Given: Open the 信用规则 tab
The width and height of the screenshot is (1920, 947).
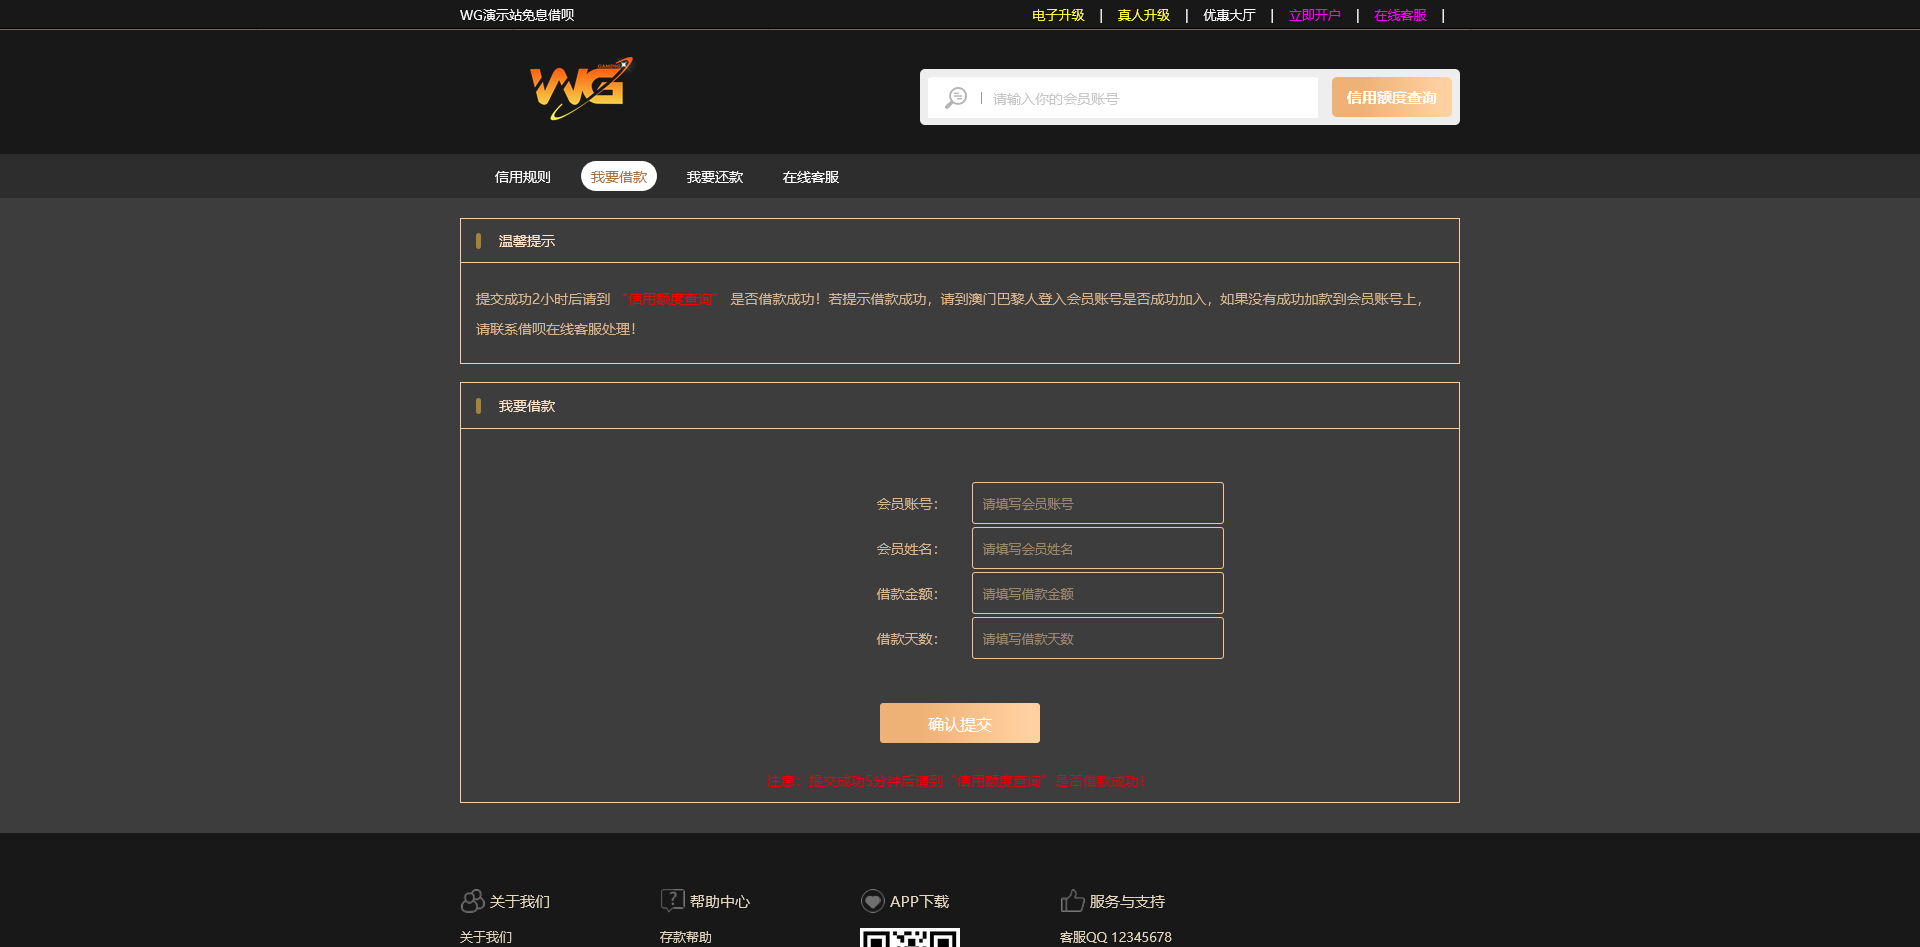Looking at the screenshot, I should pos(522,177).
